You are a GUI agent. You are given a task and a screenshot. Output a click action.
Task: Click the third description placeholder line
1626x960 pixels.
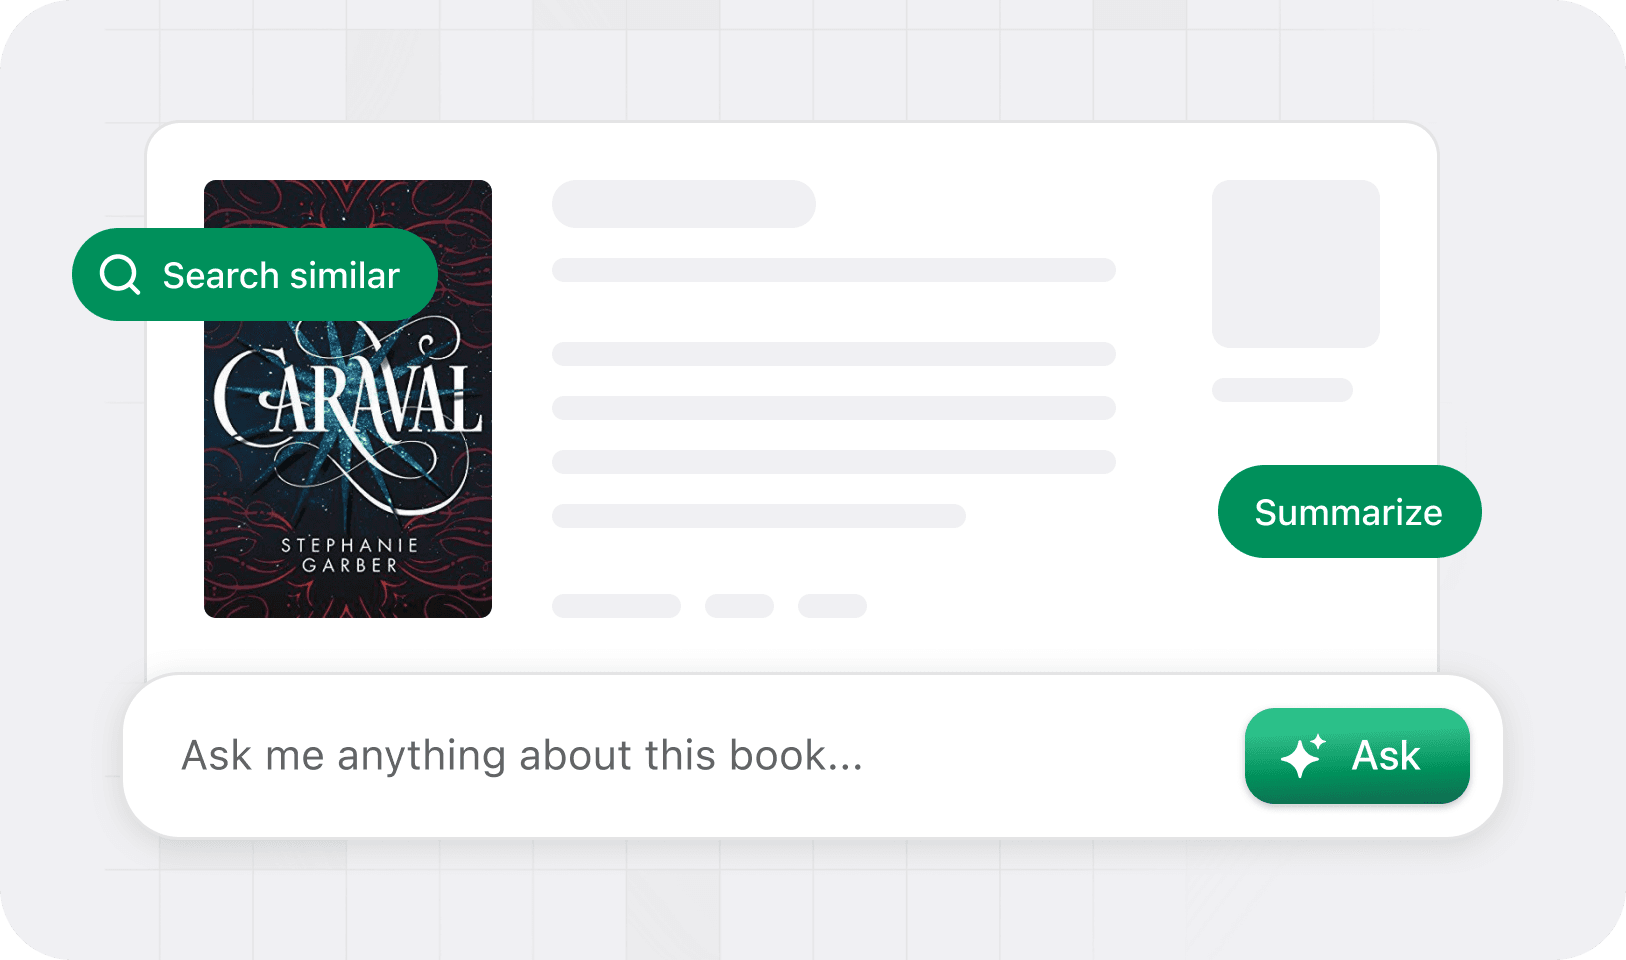click(x=834, y=462)
